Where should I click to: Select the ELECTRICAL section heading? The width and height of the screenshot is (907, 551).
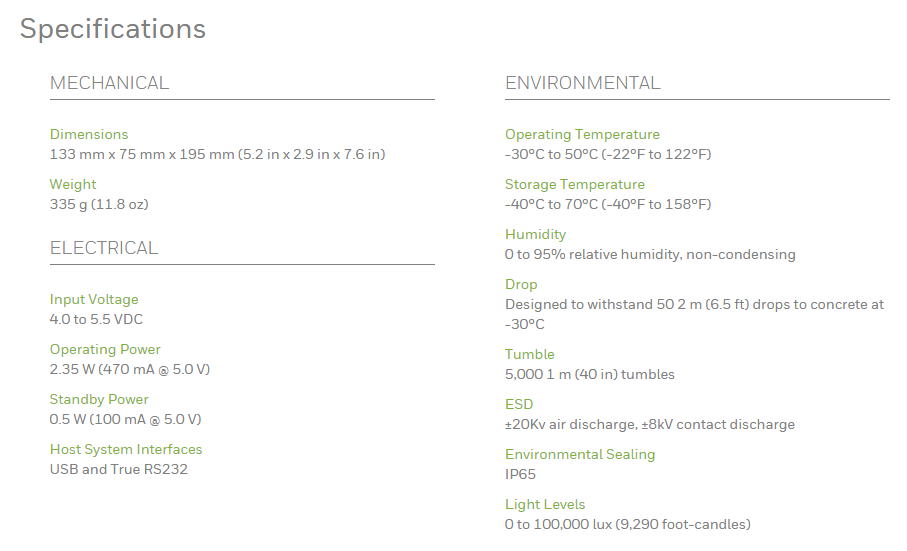pos(104,248)
